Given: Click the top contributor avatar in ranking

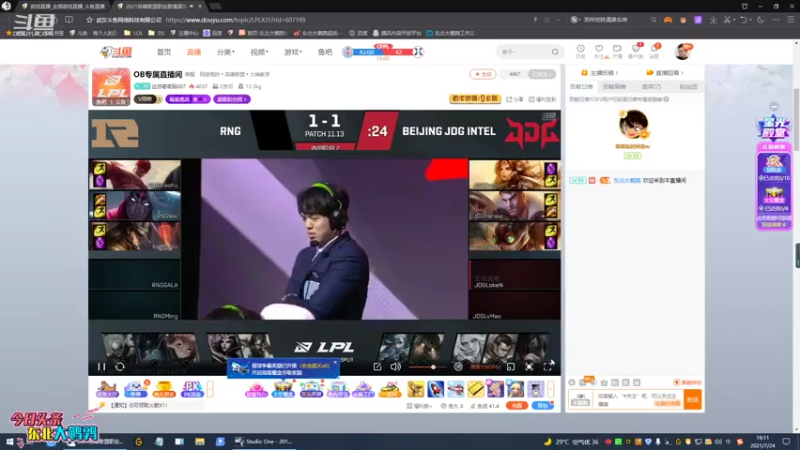Looking at the screenshot, I should click(x=633, y=124).
